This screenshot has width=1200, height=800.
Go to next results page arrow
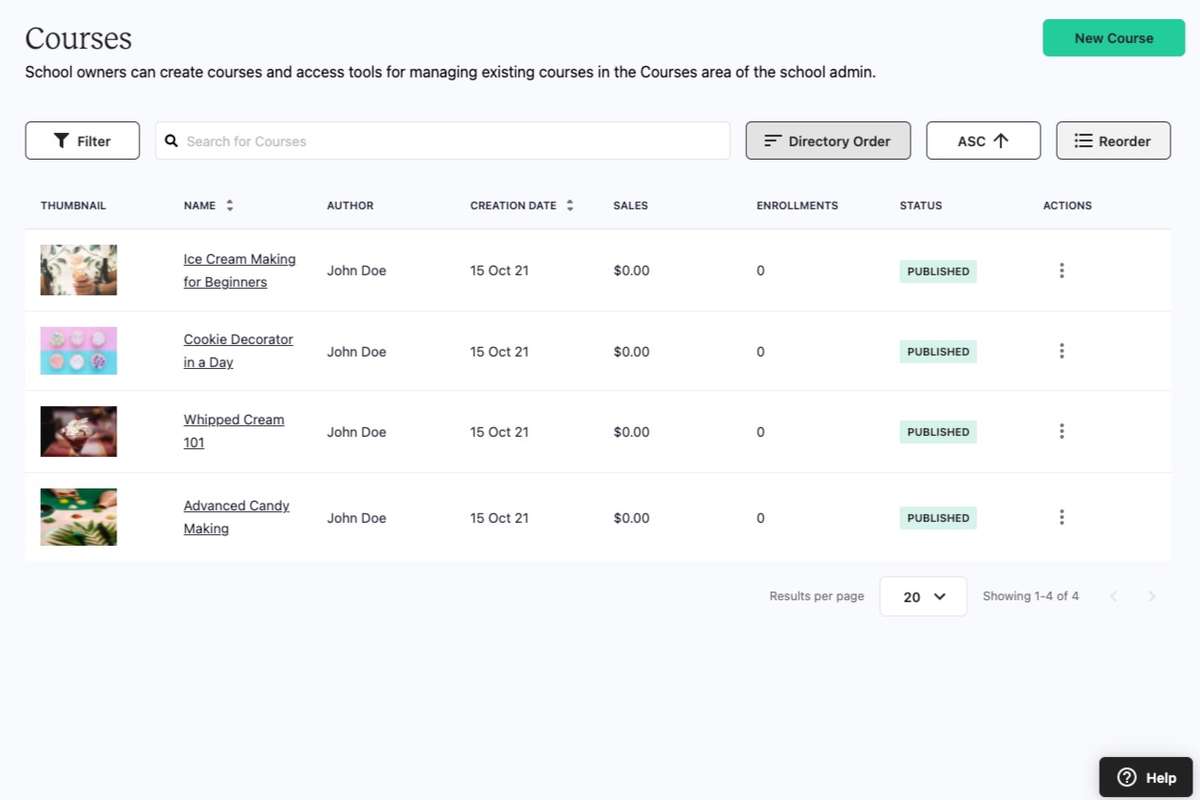pos(1151,596)
